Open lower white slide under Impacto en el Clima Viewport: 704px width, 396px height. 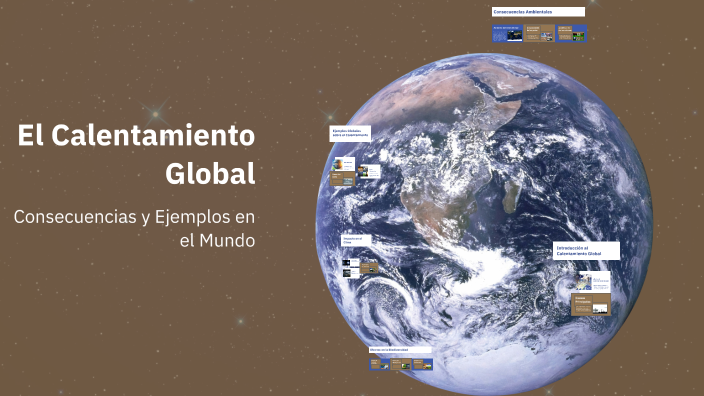point(351,273)
